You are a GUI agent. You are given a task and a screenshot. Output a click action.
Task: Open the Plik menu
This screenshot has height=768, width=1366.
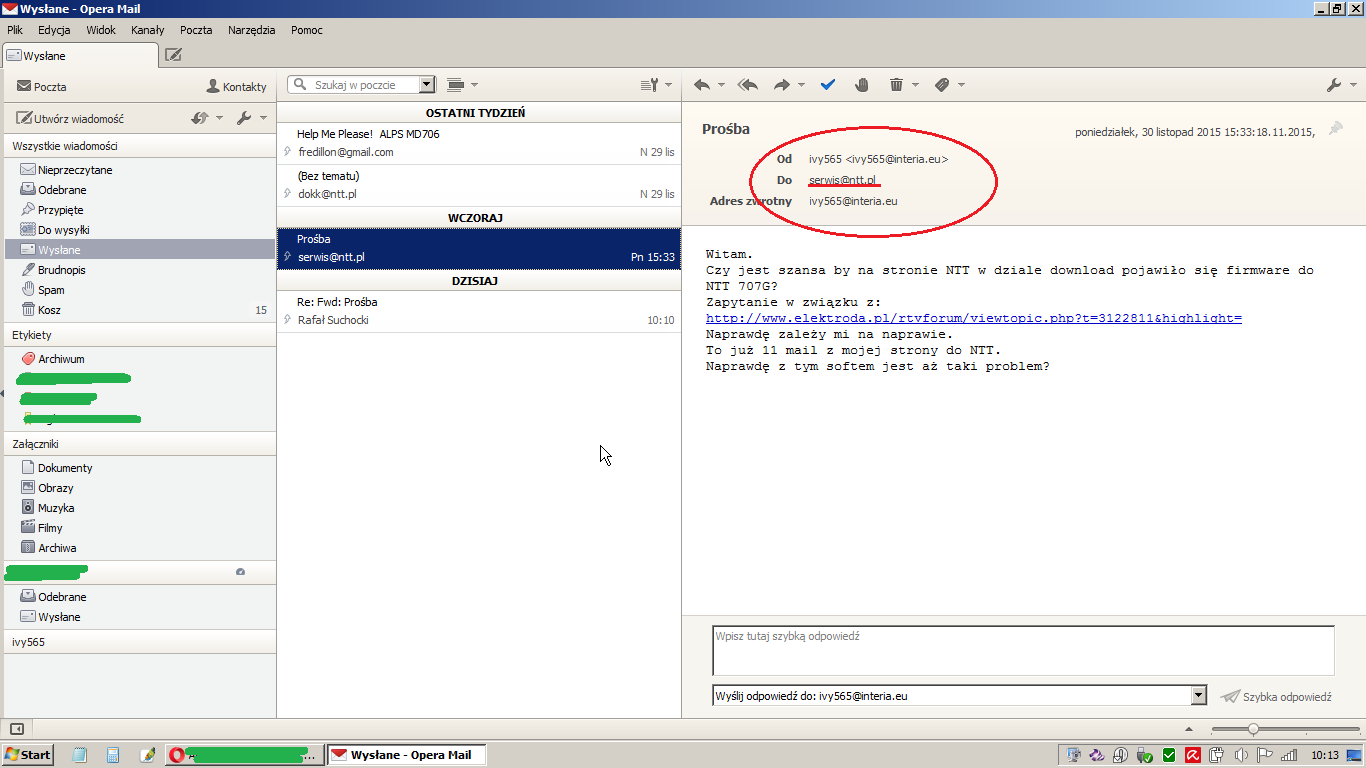(x=15, y=30)
